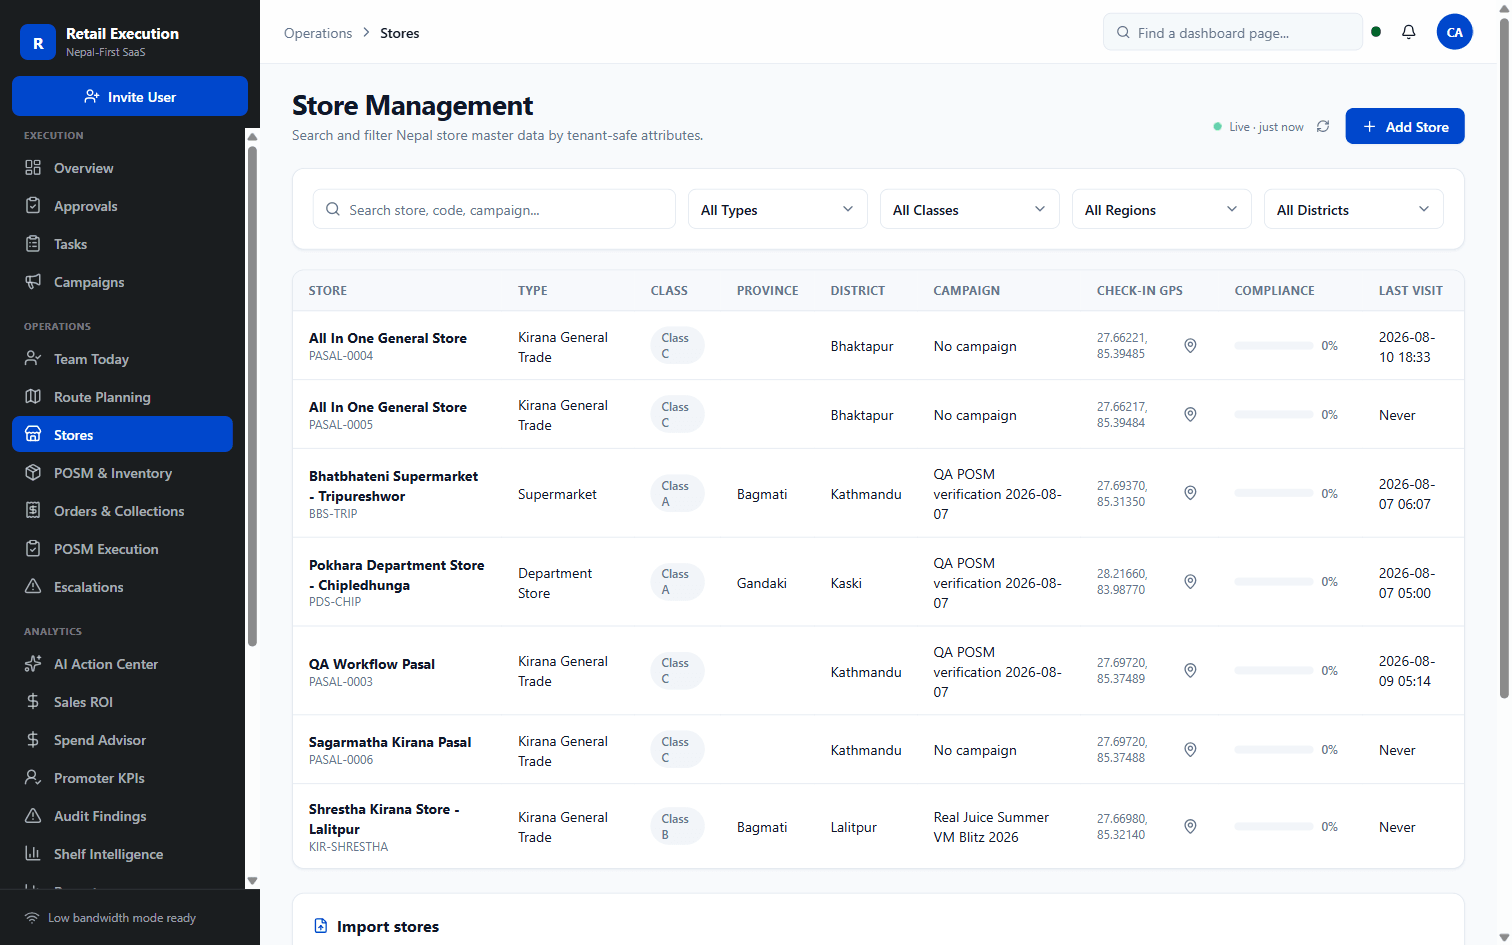1512x945 pixels.
Task: Open Bhatbhateni Supermarket - Tripureshwor store
Action: click(x=393, y=486)
